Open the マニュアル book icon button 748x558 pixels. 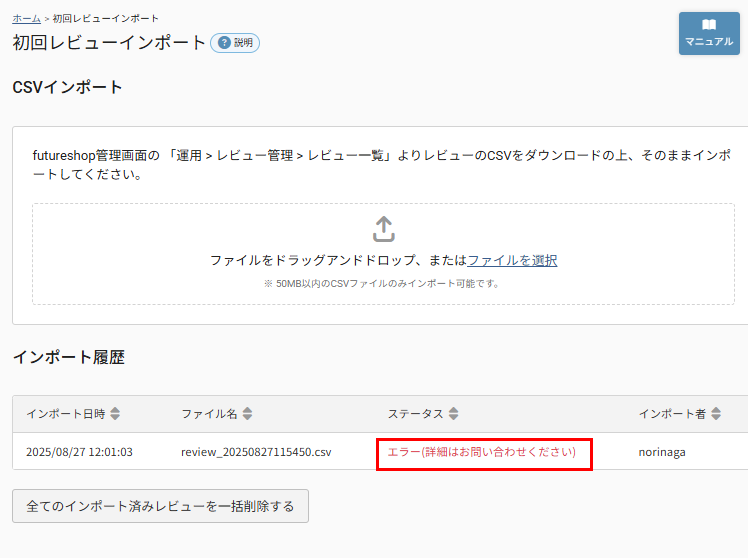pyautogui.click(x=708, y=33)
